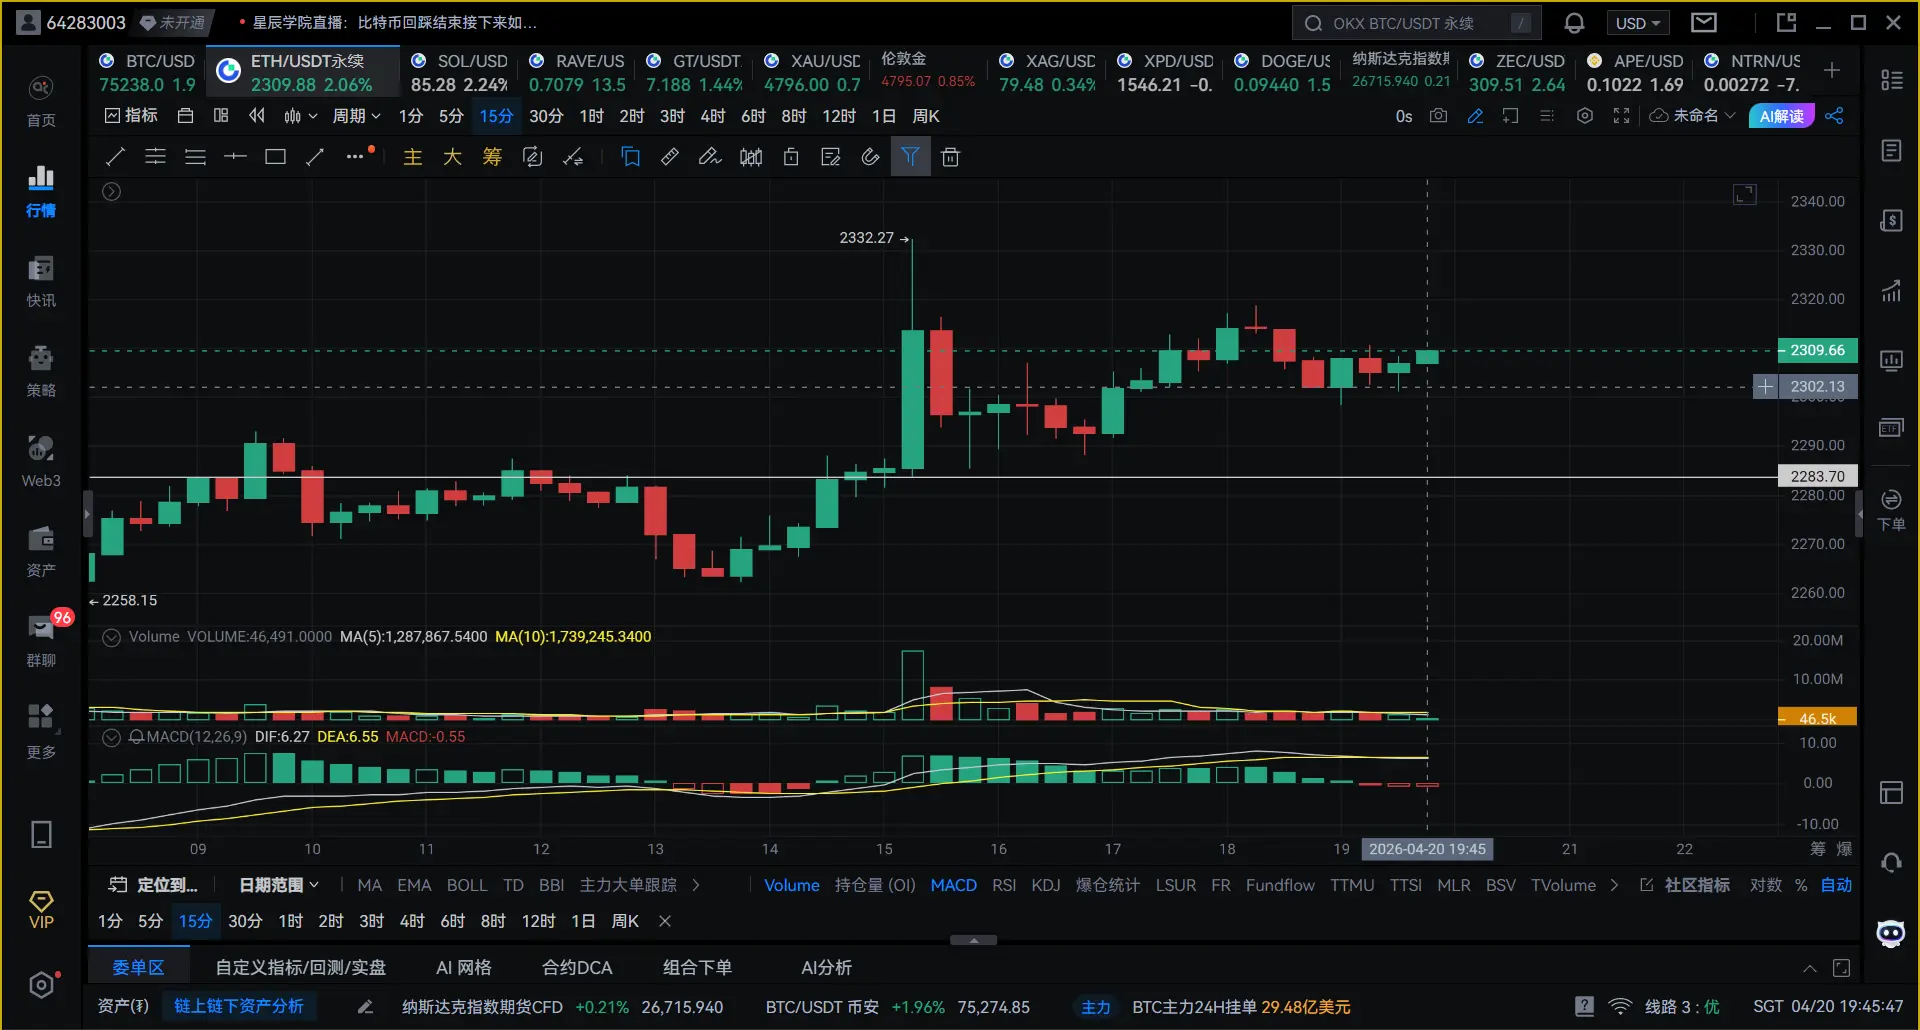The width and height of the screenshot is (1920, 1030).
Task: Show more sub-indicators after TVolume
Action: click(1614, 885)
